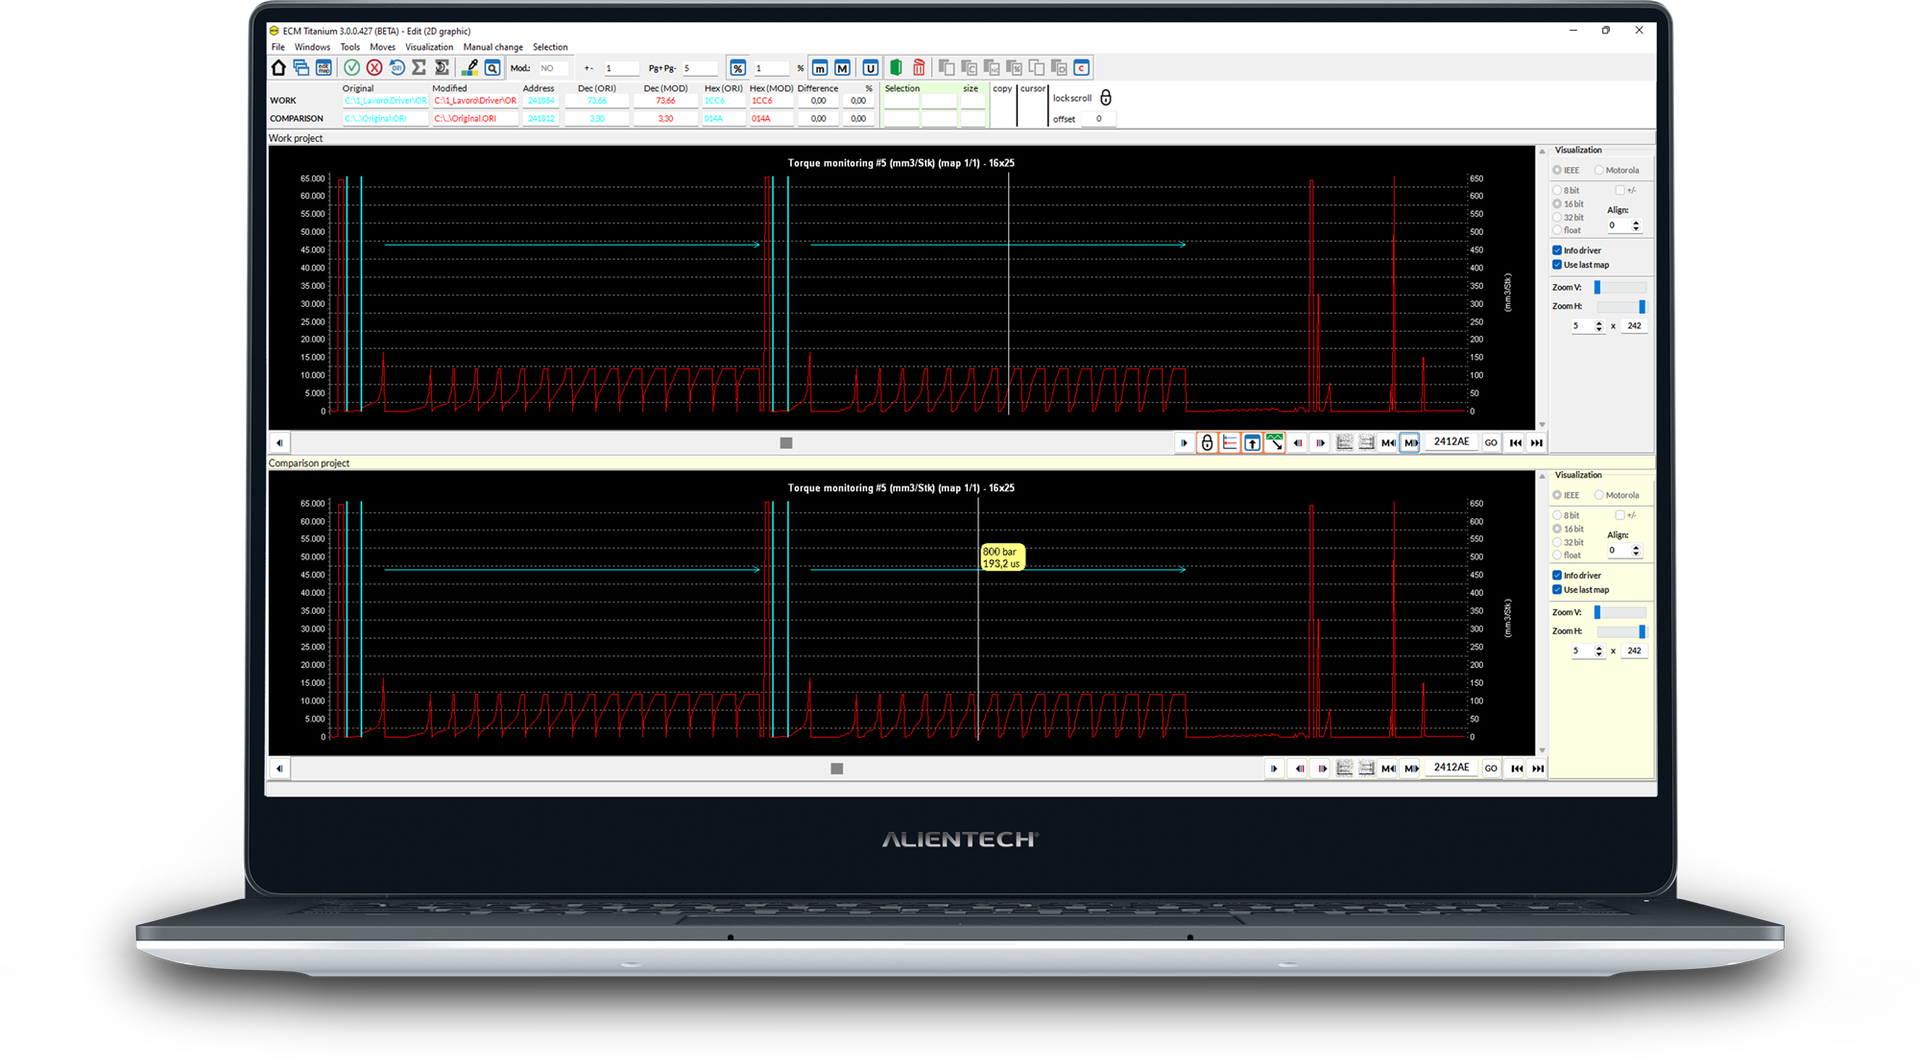Click the red X cancel icon
This screenshot has width=1920, height=1064.
(x=374, y=67)
